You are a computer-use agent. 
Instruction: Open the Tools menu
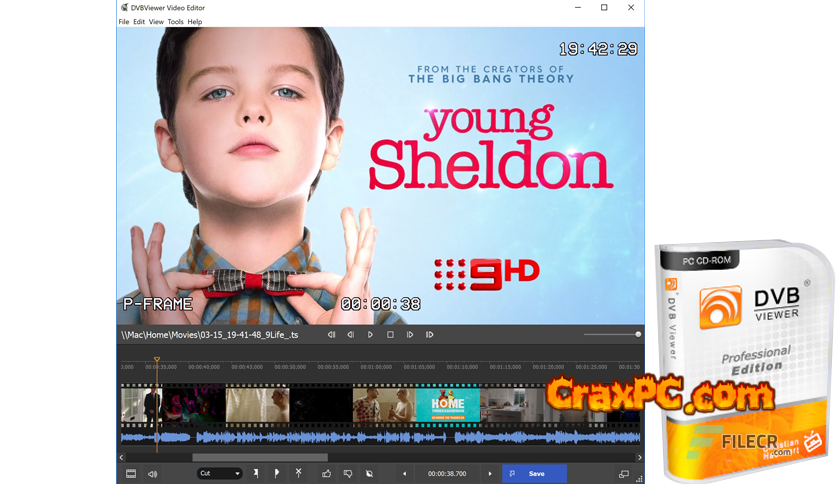pos(175,22)
